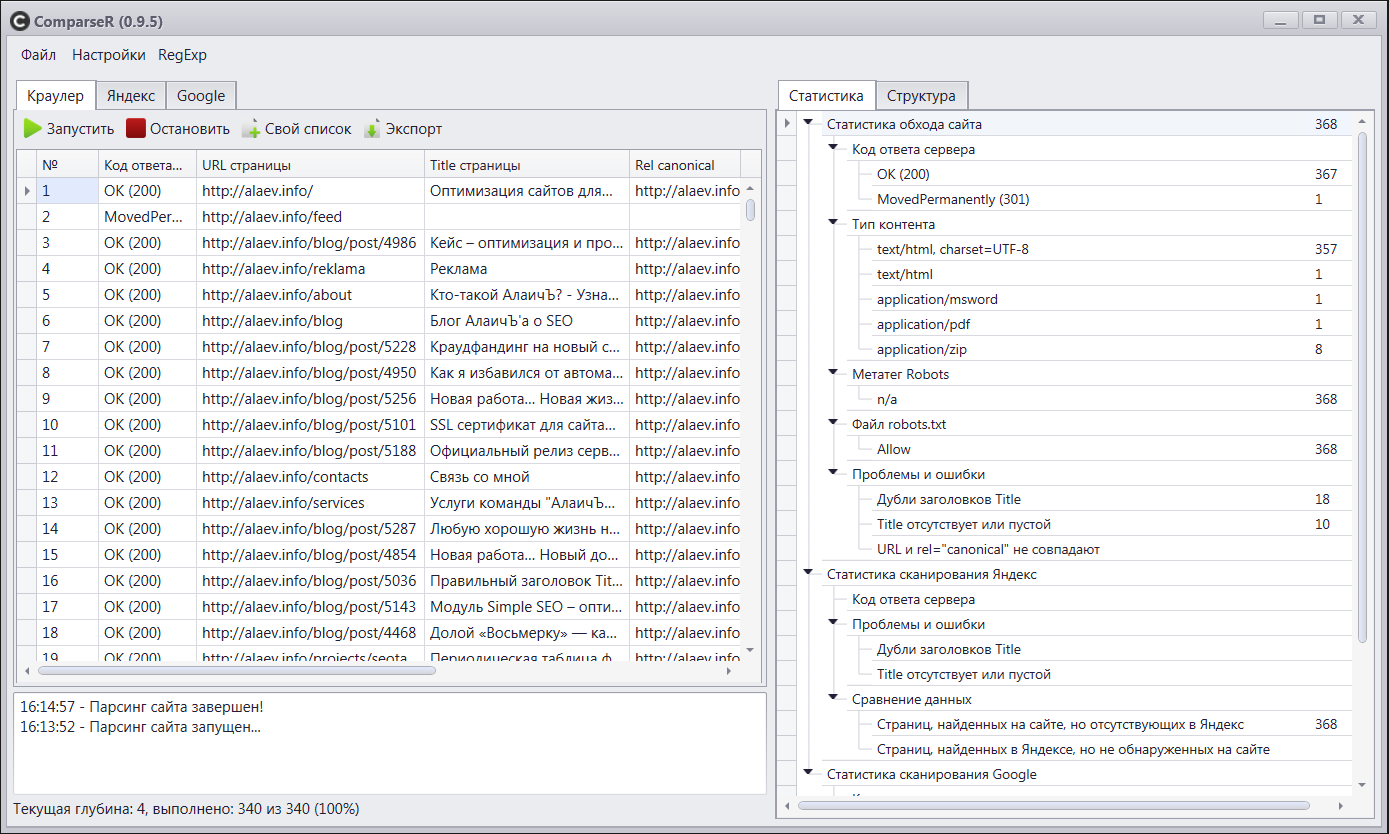This screenshot has height=834, width=1389.
Task: Collapse the Статистика сканирования Яндекс node
Action: (x=808, y=573)
